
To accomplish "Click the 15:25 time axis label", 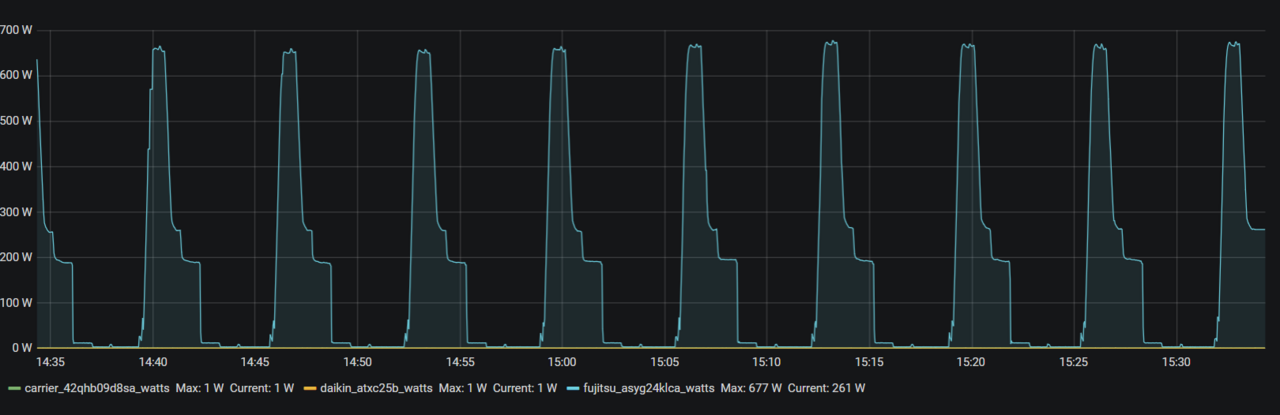I will 1074,361.
